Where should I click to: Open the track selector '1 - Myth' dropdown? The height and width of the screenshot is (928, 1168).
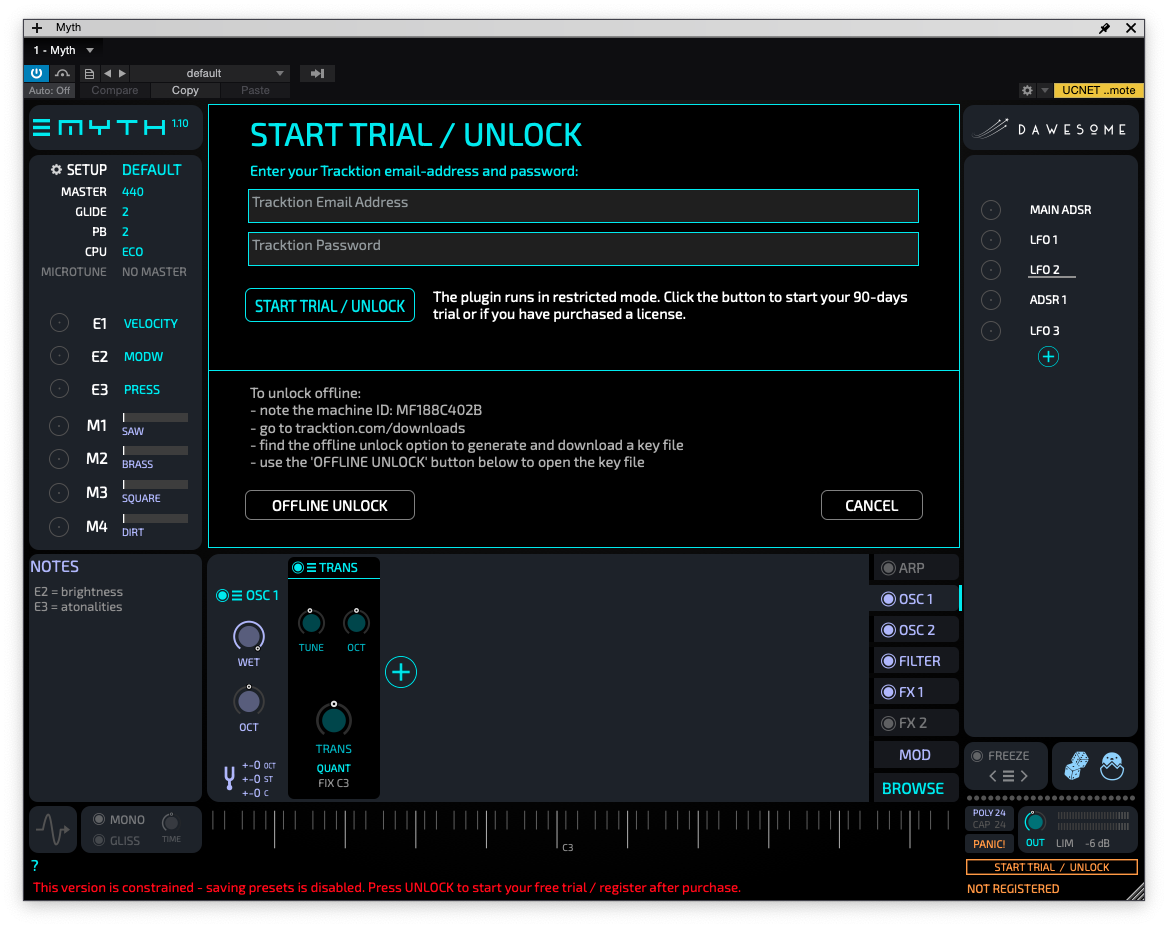[x=63, y=50]
